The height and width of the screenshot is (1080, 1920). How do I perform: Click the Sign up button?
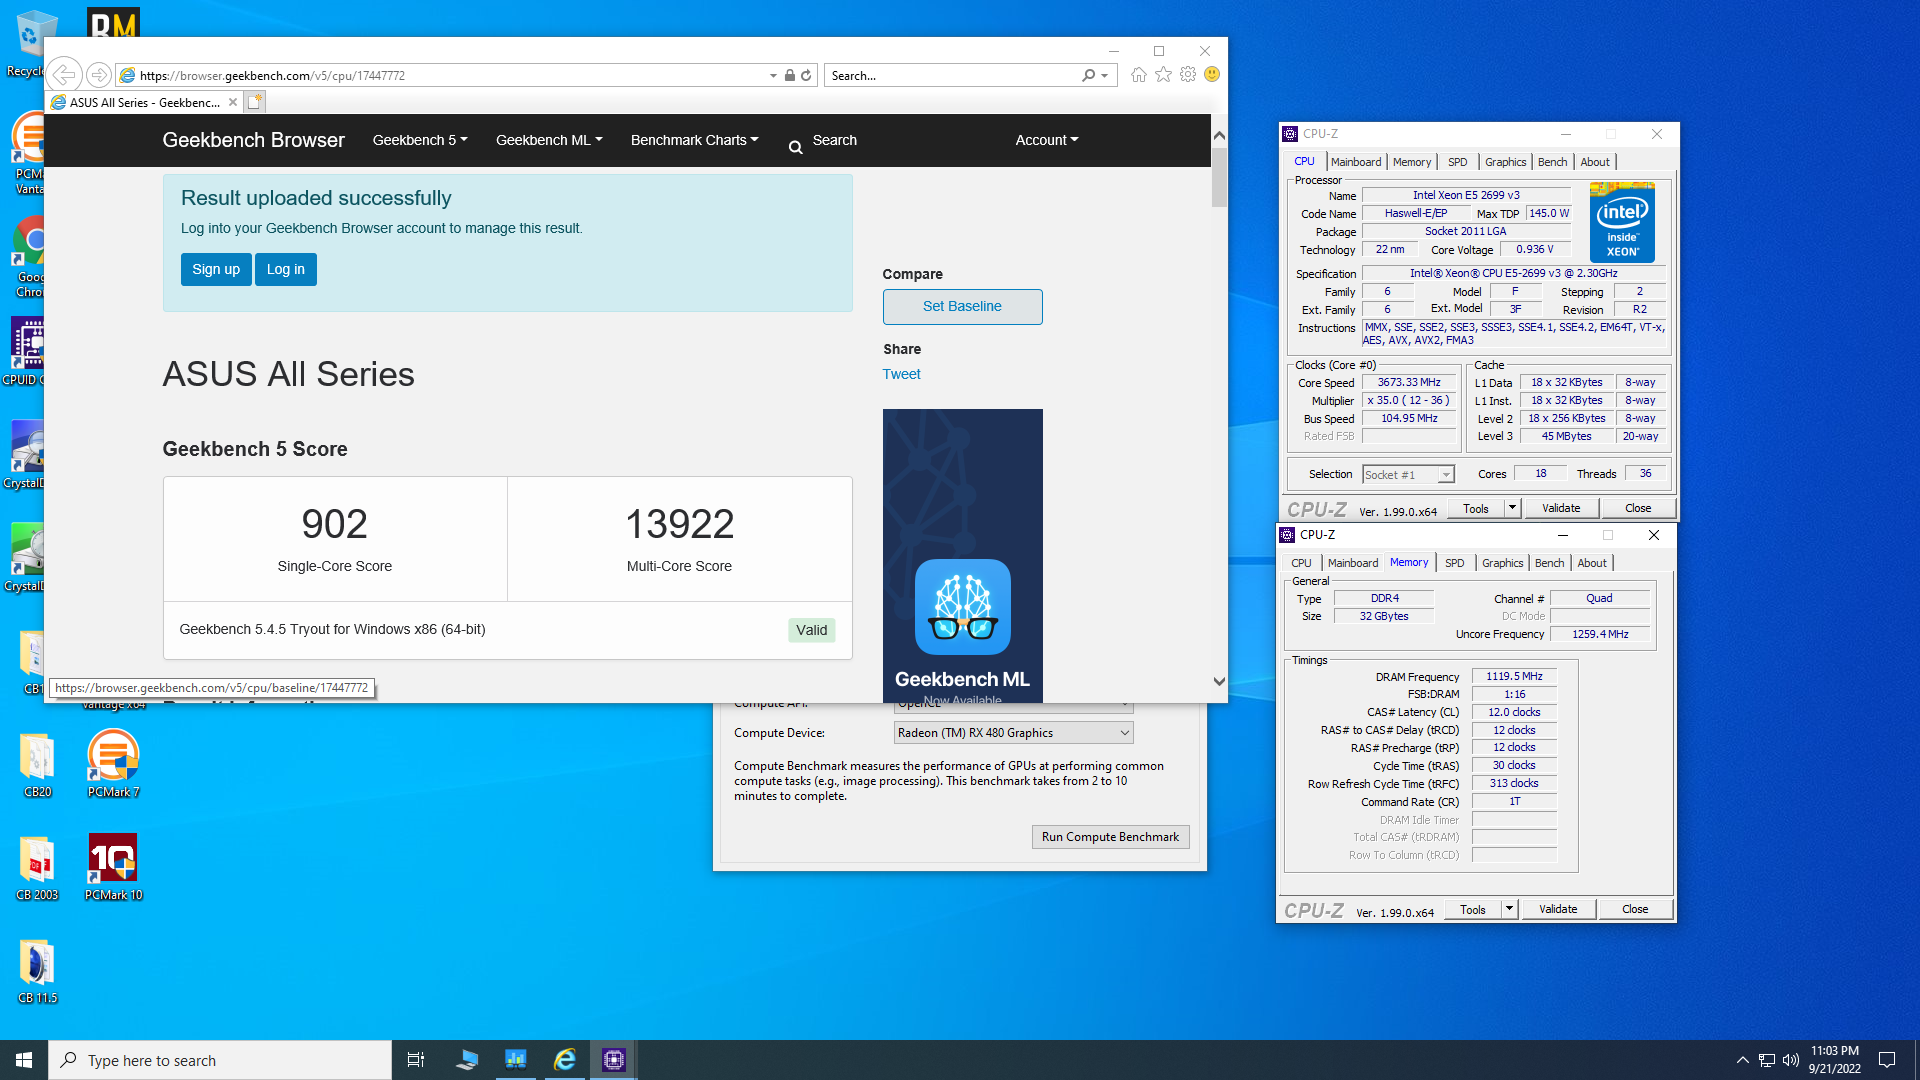tap(216, 269)
